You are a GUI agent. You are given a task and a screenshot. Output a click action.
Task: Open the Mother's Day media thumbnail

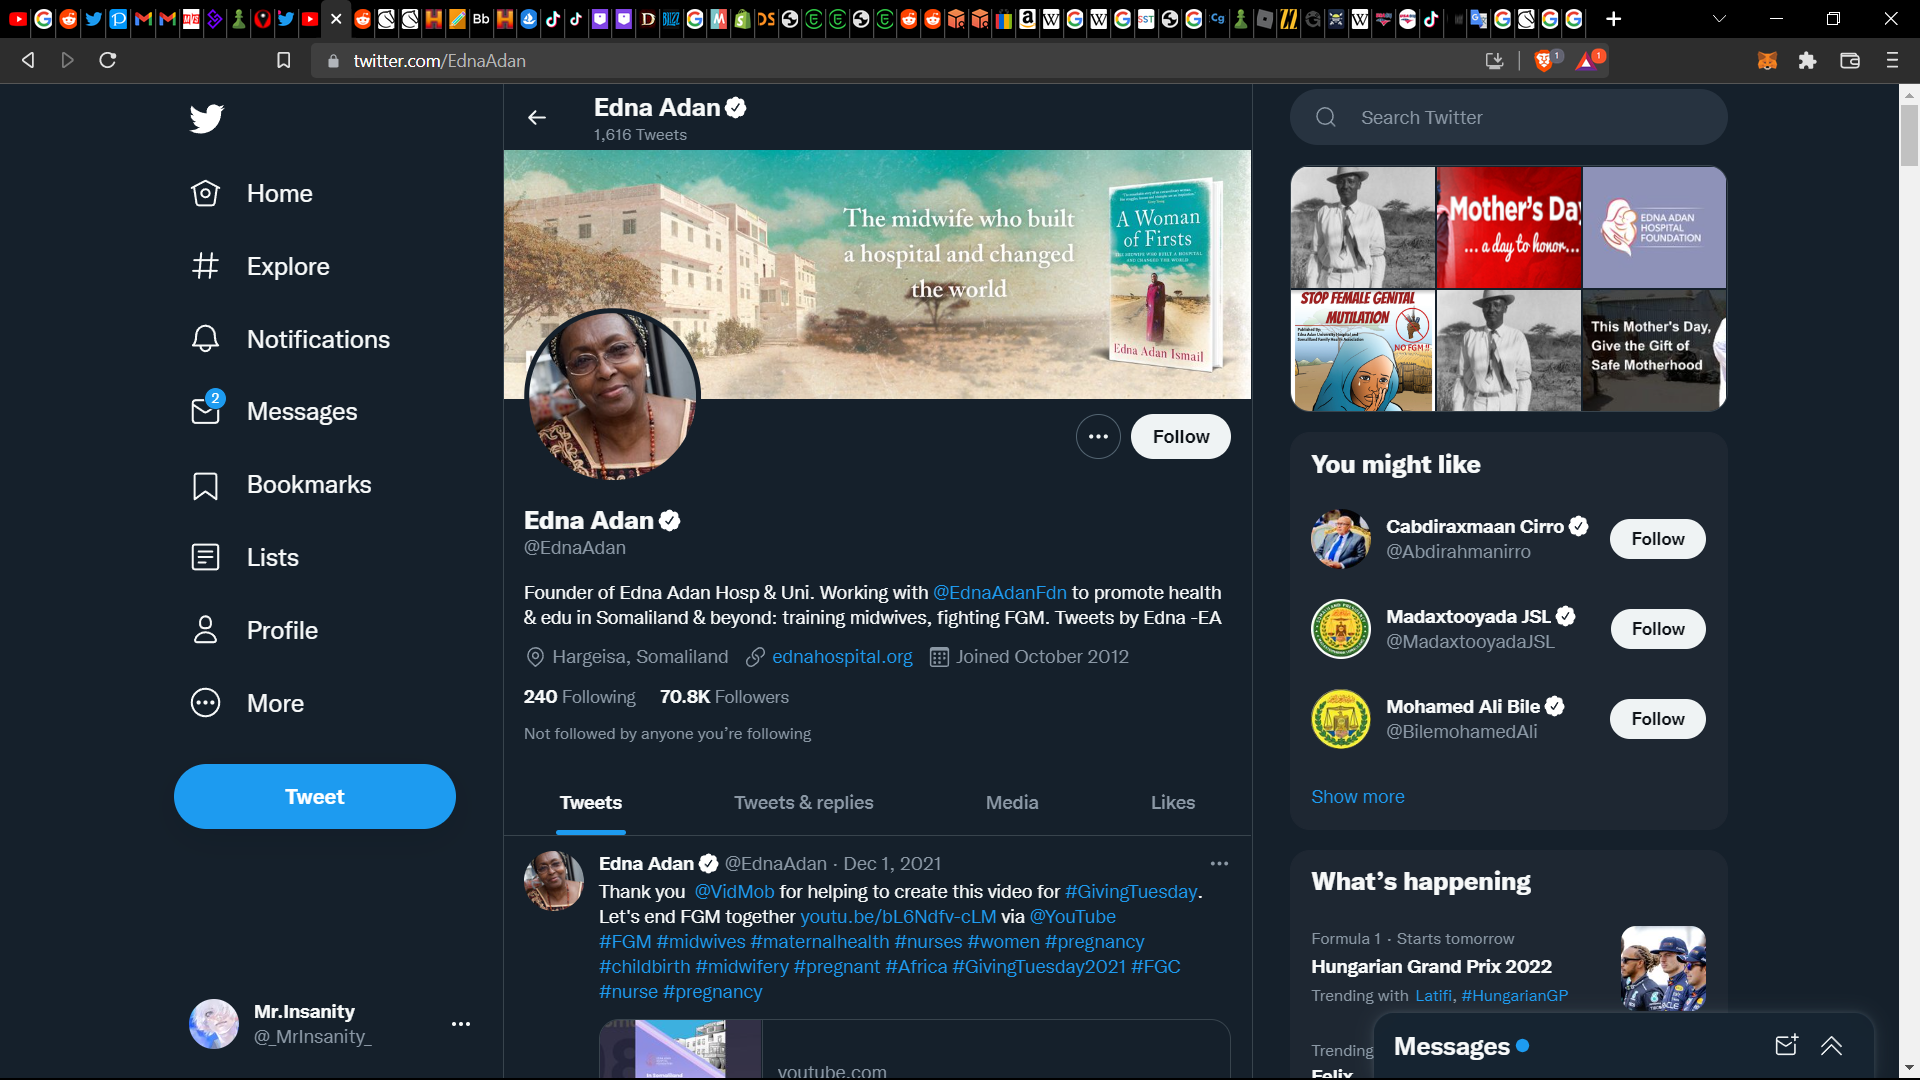point(1509,228)
